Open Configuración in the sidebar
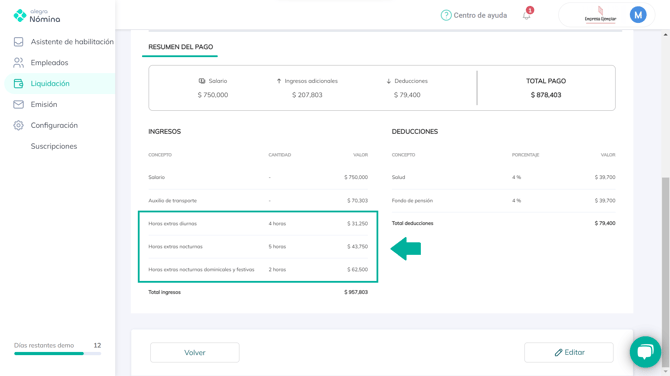 click(x=54, y=125)
